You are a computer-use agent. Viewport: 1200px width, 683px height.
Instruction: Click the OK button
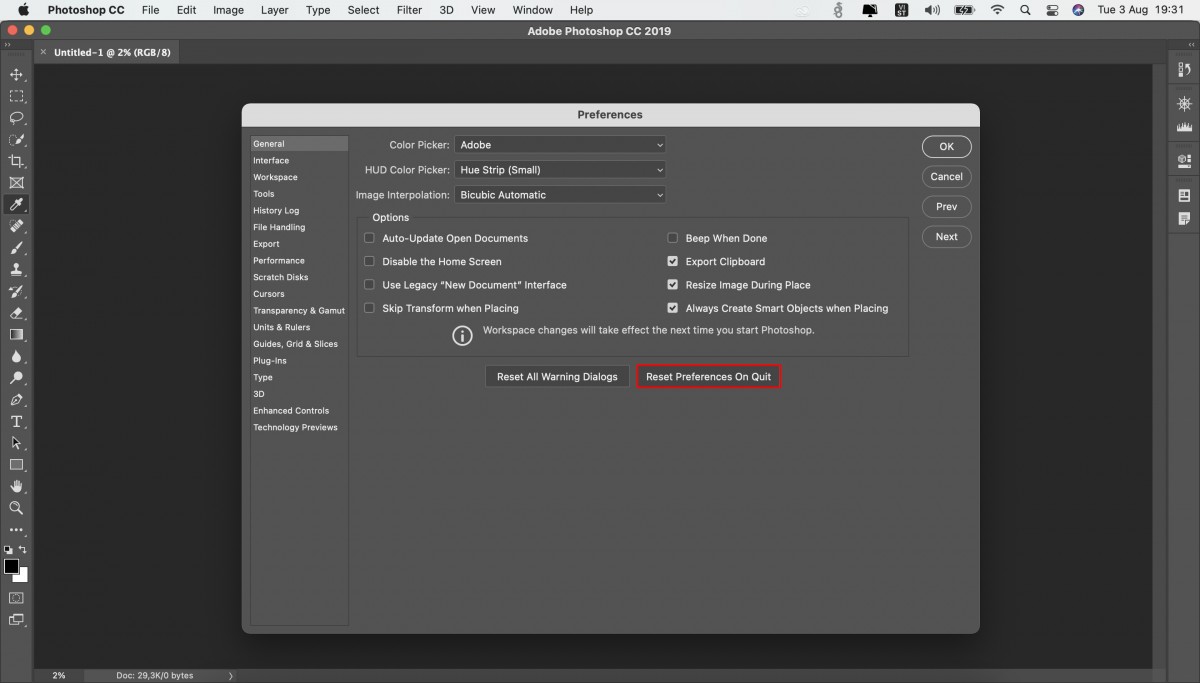[946, 146]
